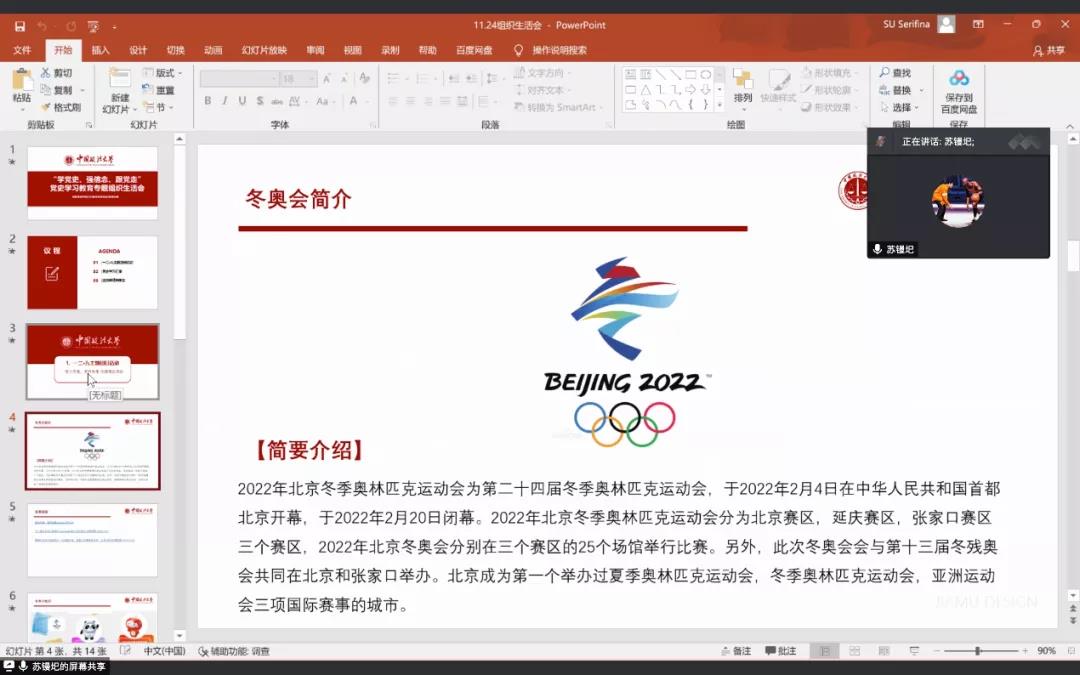Save the presentation from the quick access toolbar

point(20,26)
